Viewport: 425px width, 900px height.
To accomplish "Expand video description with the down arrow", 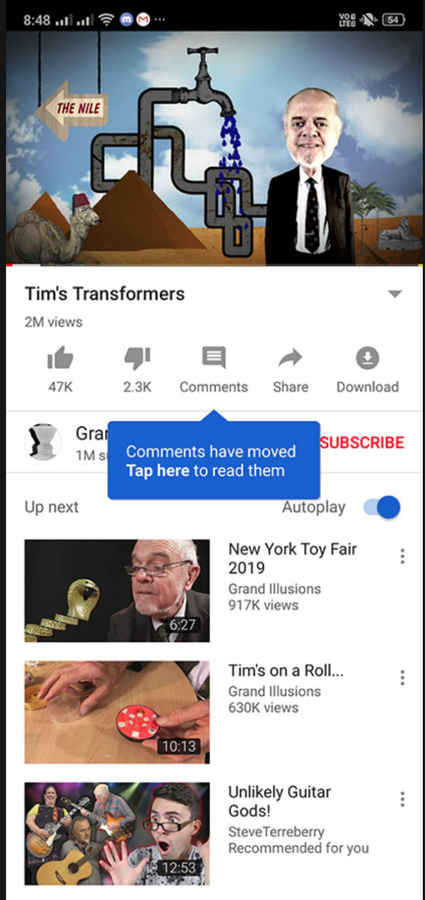I will click(x=395, y=294).
